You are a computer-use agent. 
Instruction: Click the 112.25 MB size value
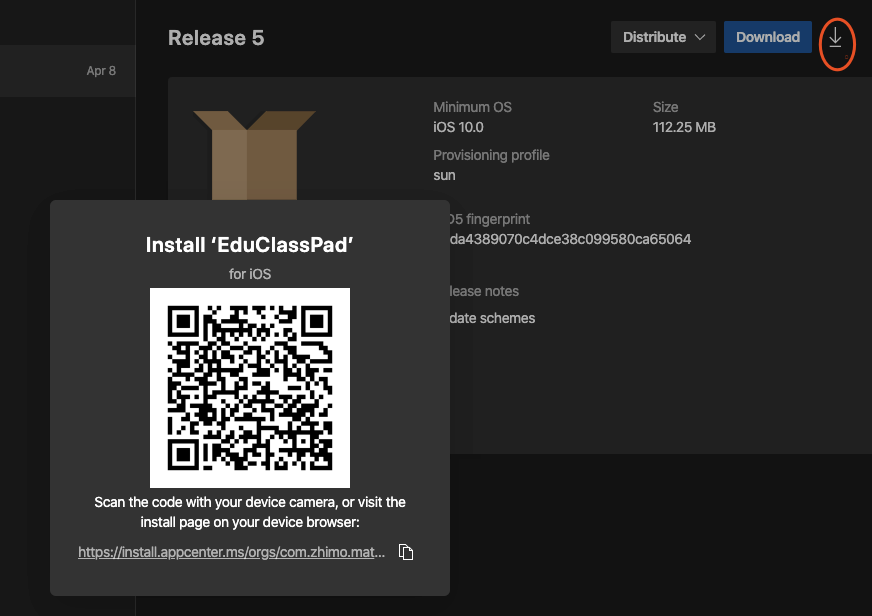click(684, 127)
